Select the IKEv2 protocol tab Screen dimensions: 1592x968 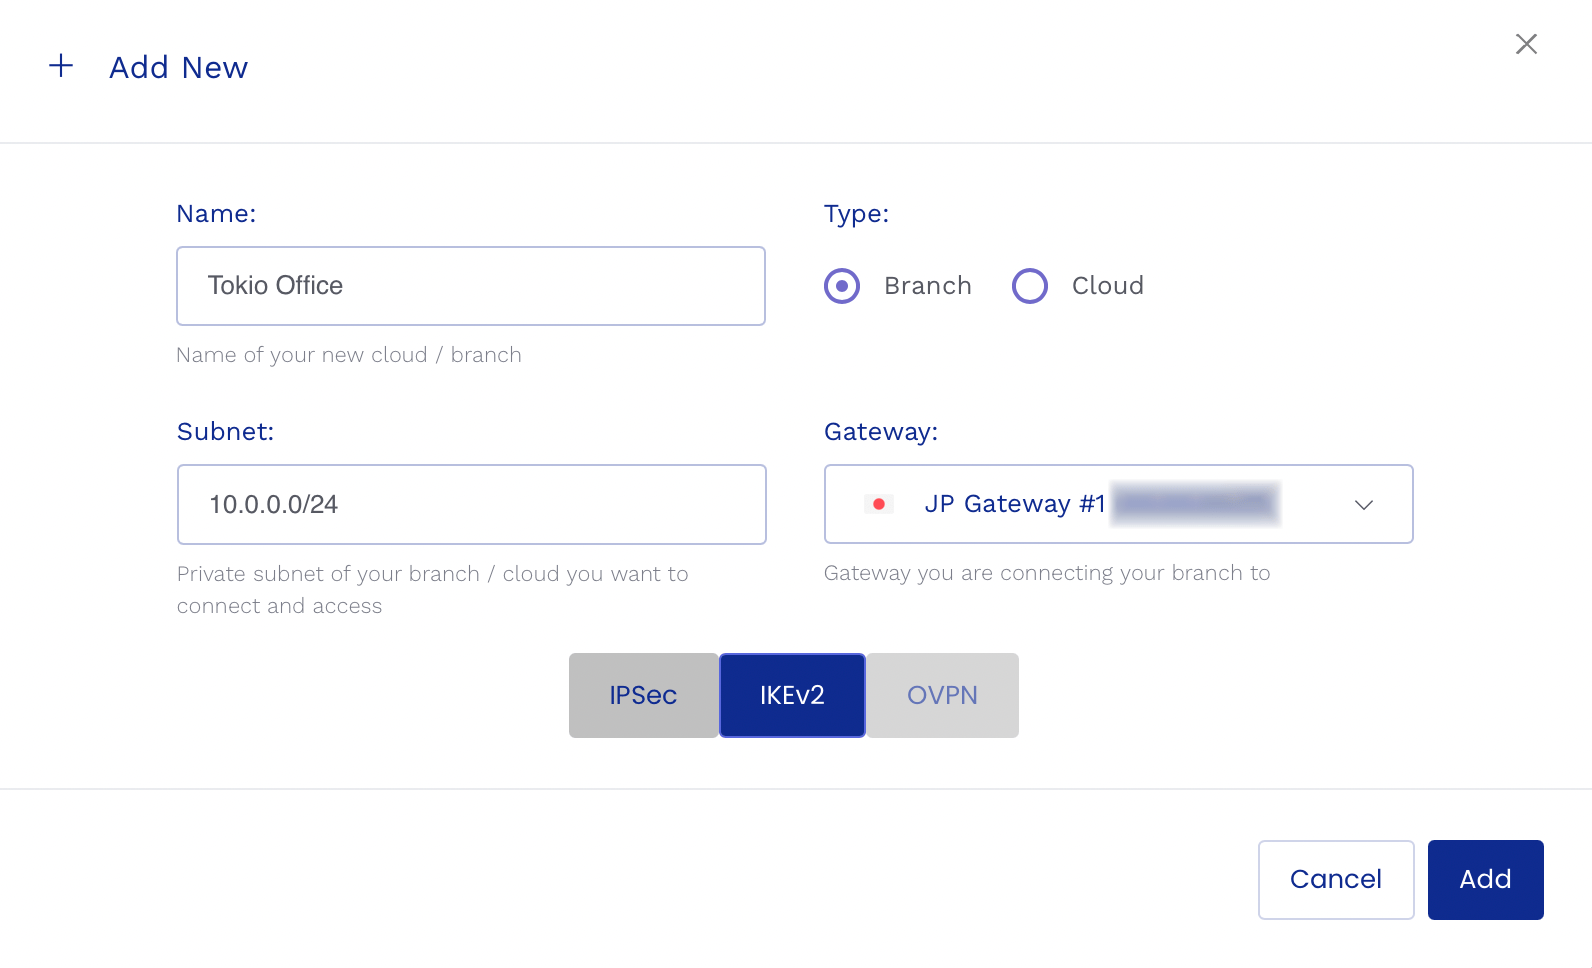point(792,696)
